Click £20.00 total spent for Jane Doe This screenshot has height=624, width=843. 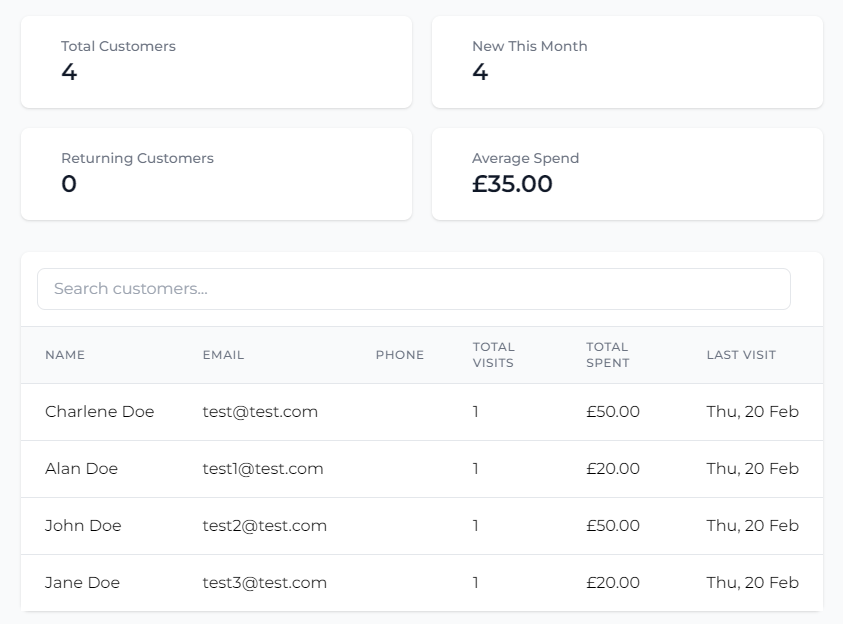(613, 583)
